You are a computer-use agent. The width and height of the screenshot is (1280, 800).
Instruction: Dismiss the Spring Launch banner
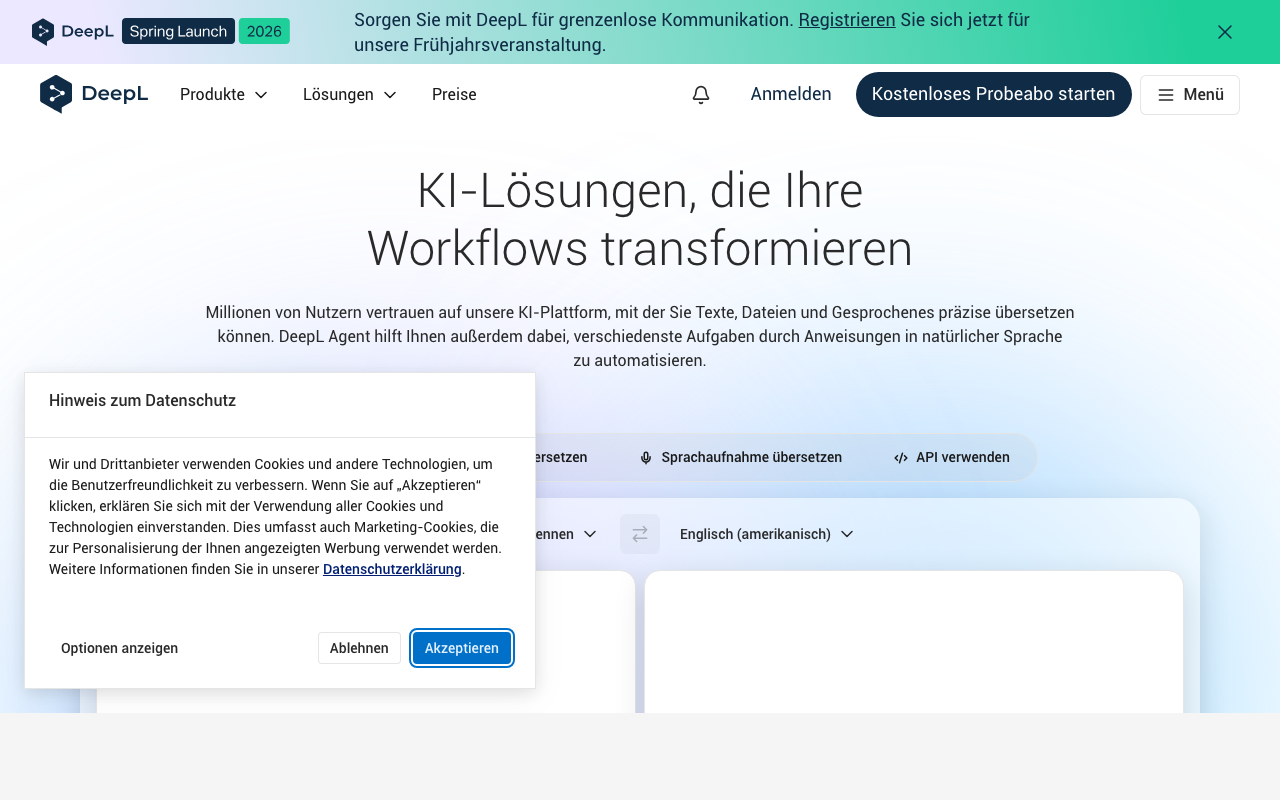[1224, 31]
